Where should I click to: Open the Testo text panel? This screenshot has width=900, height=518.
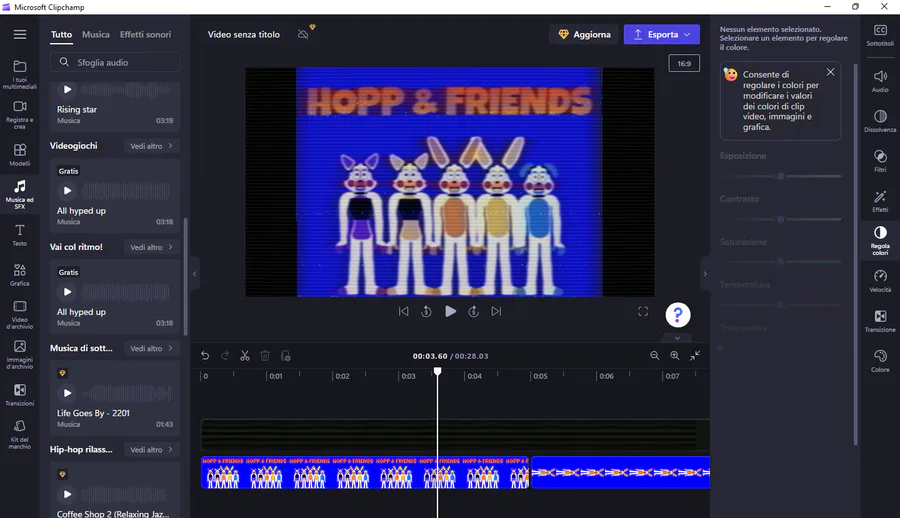tap(20, 235)
